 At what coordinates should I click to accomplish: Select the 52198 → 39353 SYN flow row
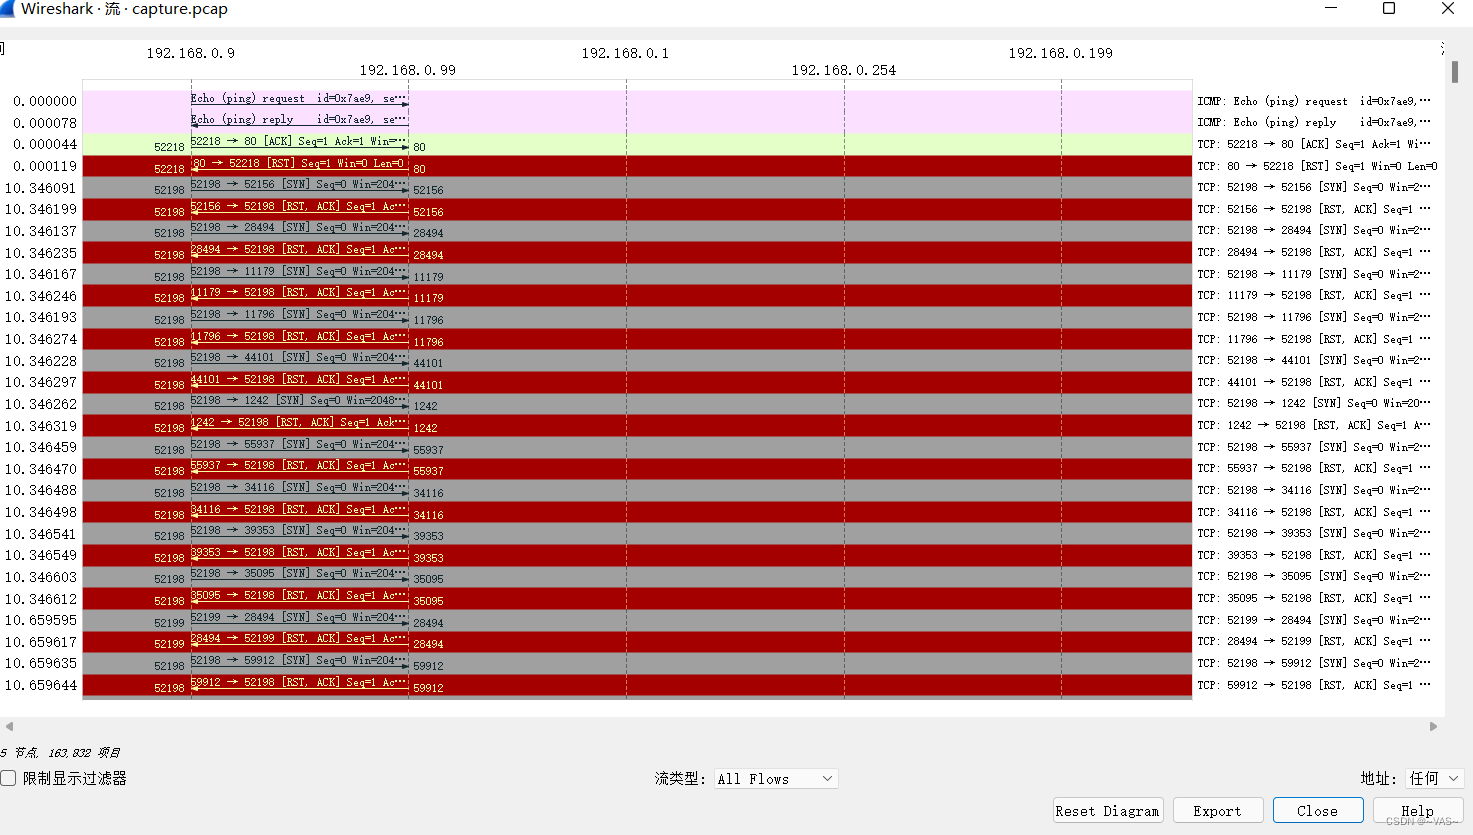637,535
